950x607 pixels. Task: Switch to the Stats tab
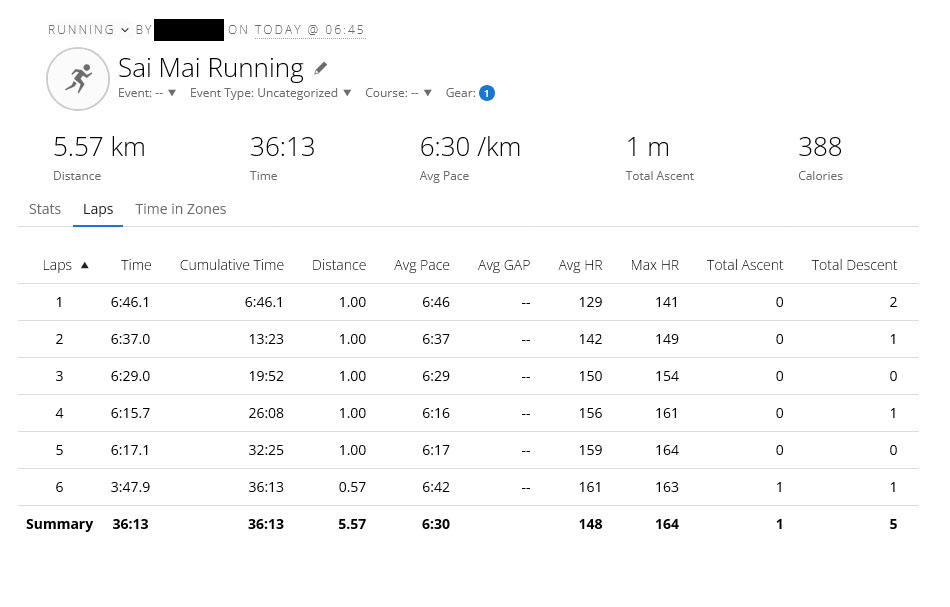(45, 209)
